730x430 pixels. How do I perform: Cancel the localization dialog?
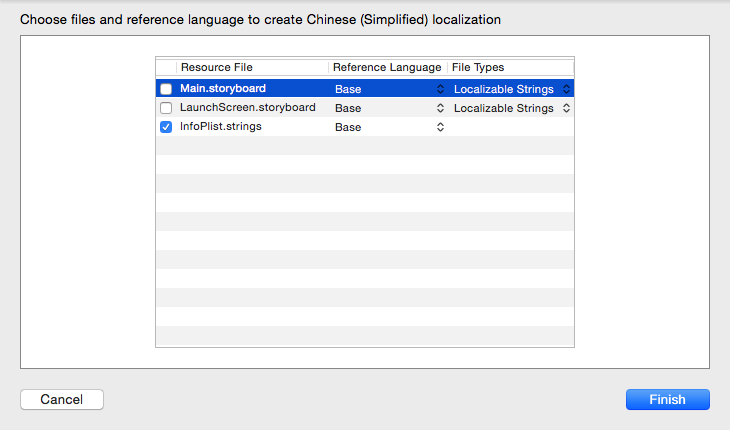[x=62, y=399]
